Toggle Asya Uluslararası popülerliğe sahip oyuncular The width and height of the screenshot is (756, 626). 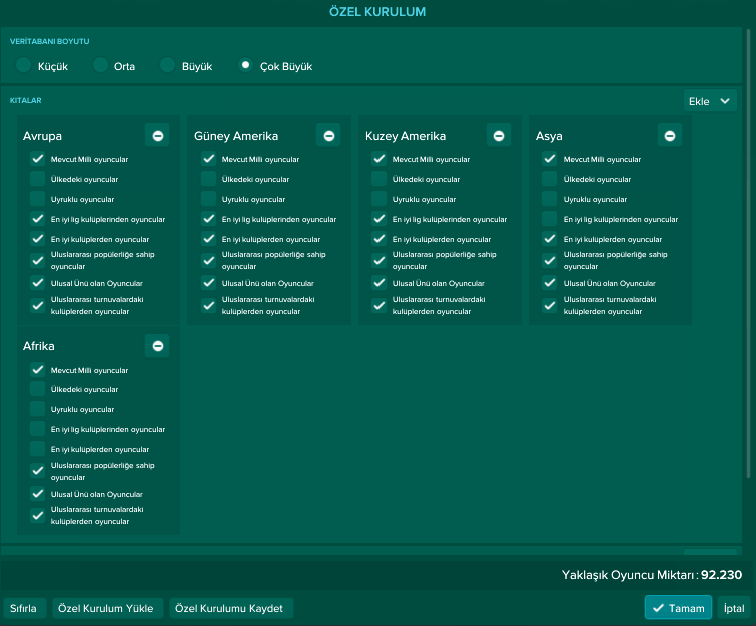(550, 260)
